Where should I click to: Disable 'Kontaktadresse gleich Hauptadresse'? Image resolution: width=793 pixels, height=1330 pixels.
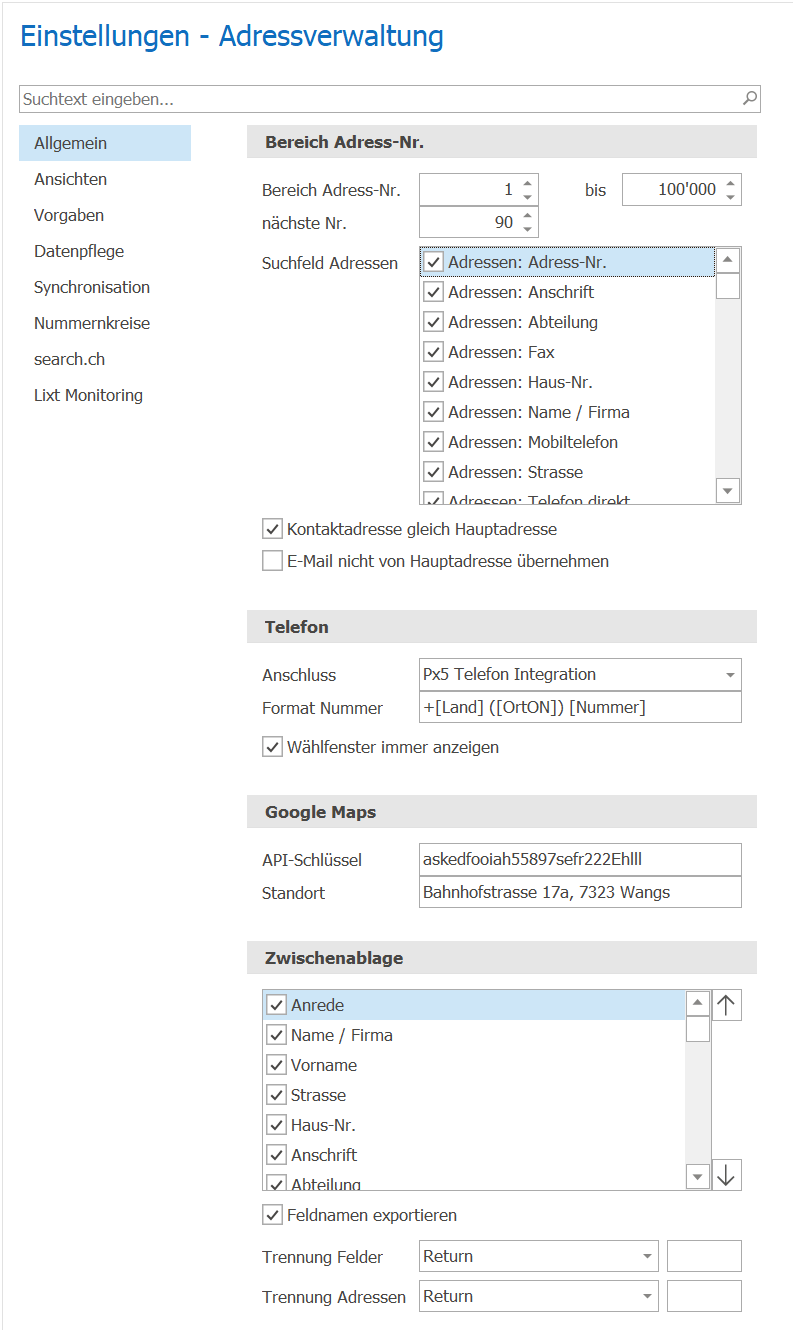tap(272, 529)
